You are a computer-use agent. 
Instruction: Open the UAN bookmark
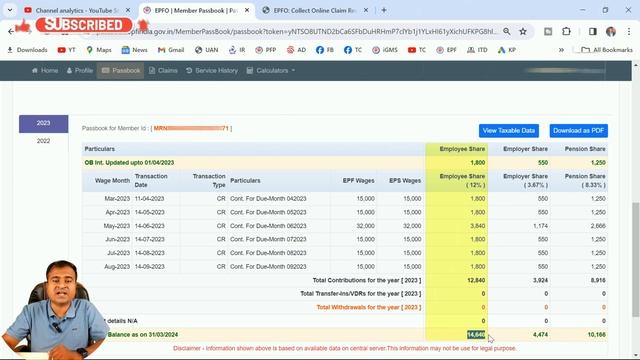[207, 50]
